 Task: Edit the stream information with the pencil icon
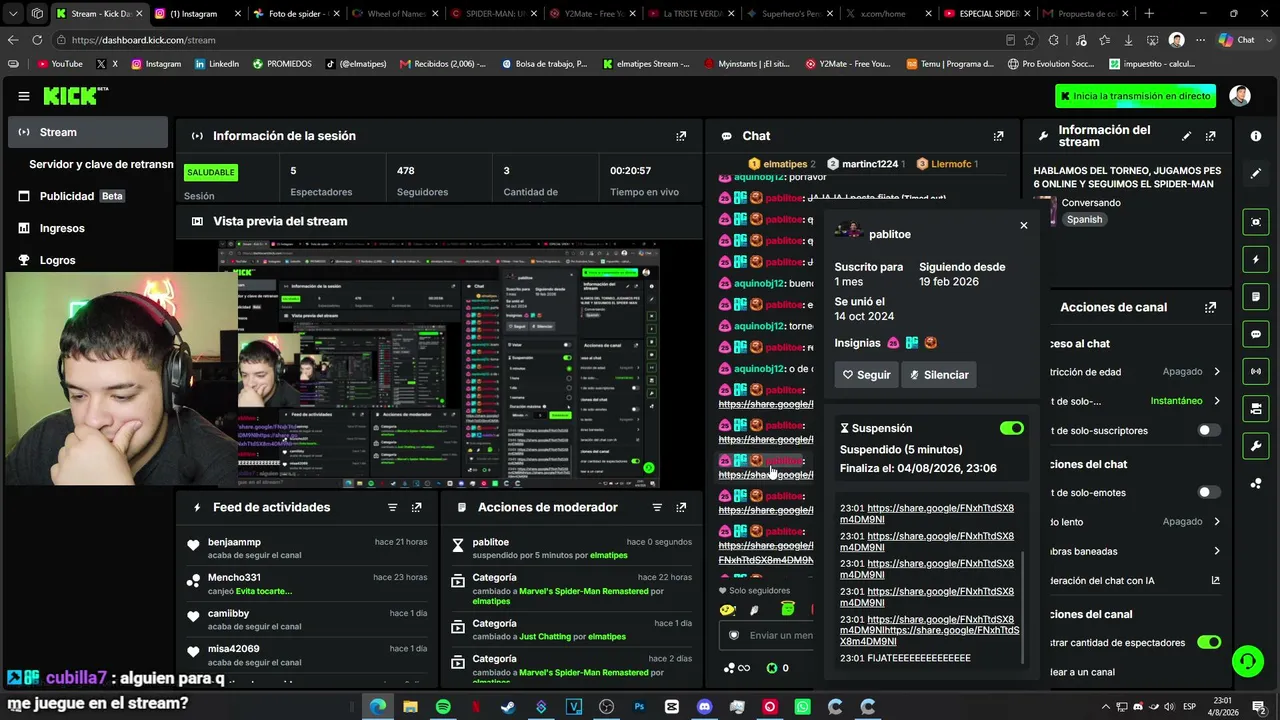1186,136
